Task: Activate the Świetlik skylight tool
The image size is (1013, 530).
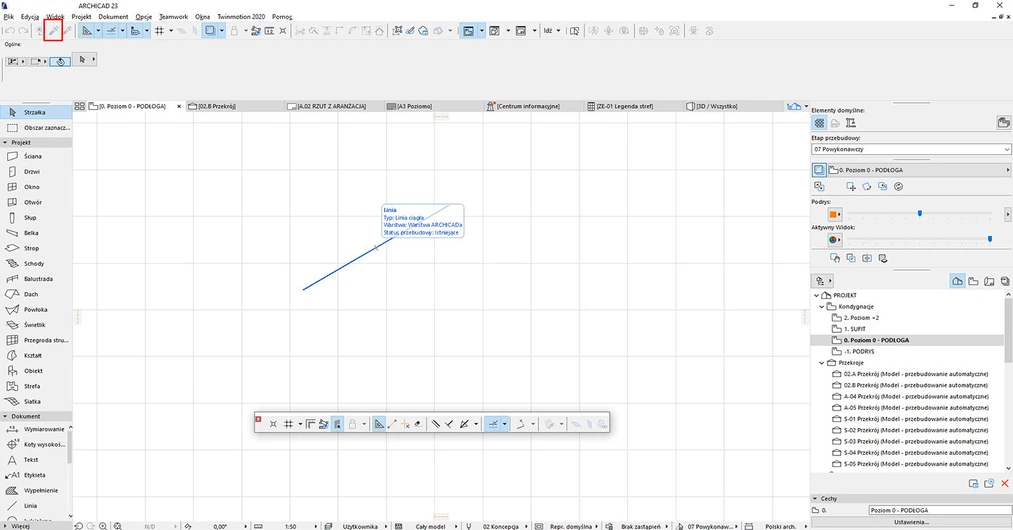Action: [x=36, y=325]
